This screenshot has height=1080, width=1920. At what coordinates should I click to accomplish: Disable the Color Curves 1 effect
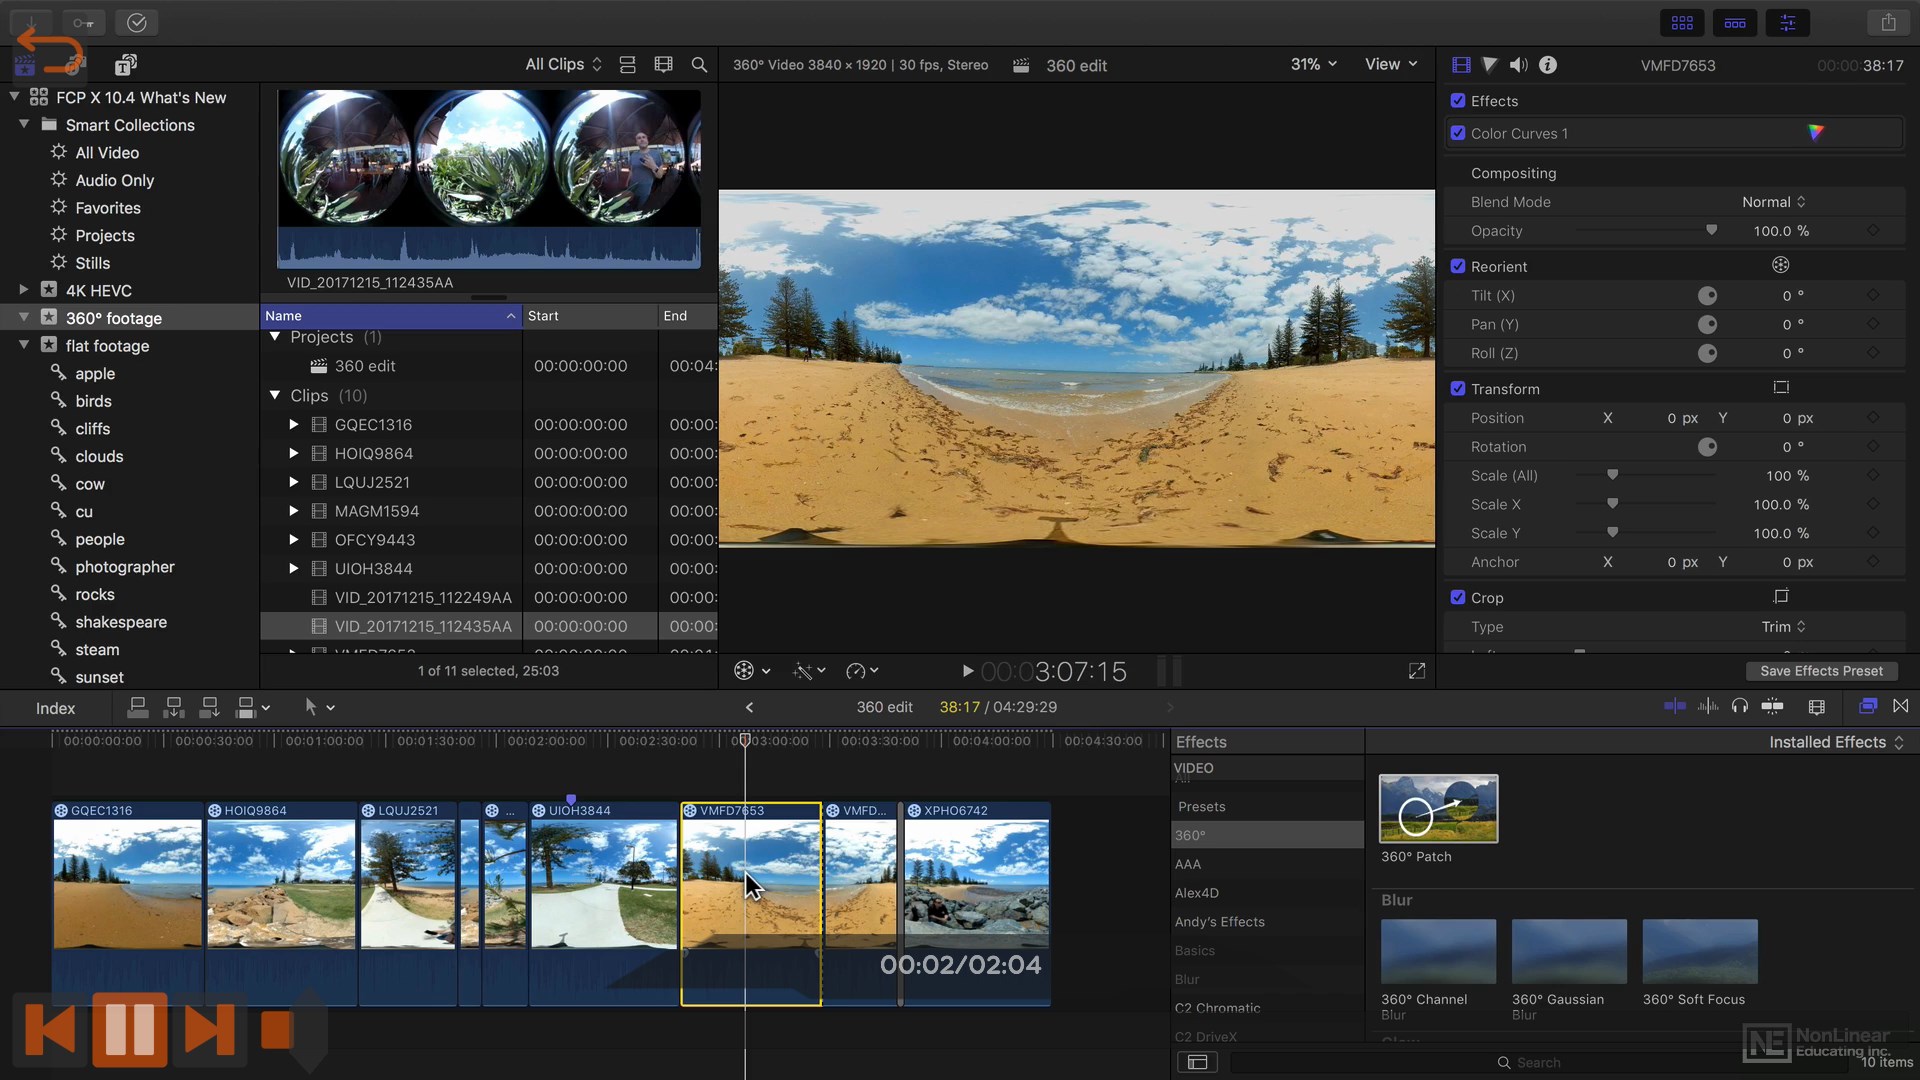1458,133
